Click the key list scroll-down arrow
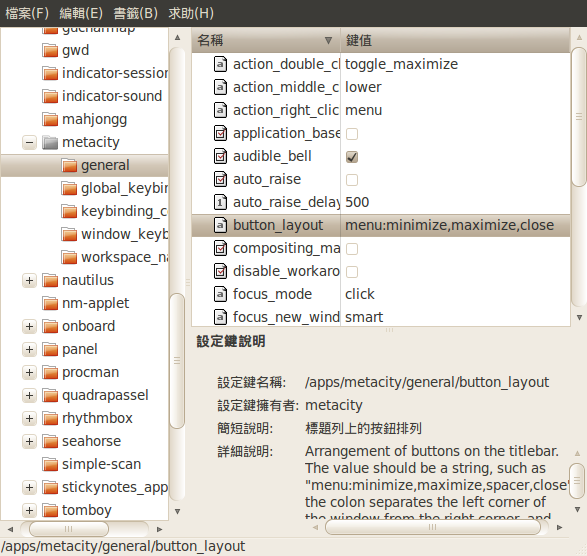 click(x=579, y=318)
